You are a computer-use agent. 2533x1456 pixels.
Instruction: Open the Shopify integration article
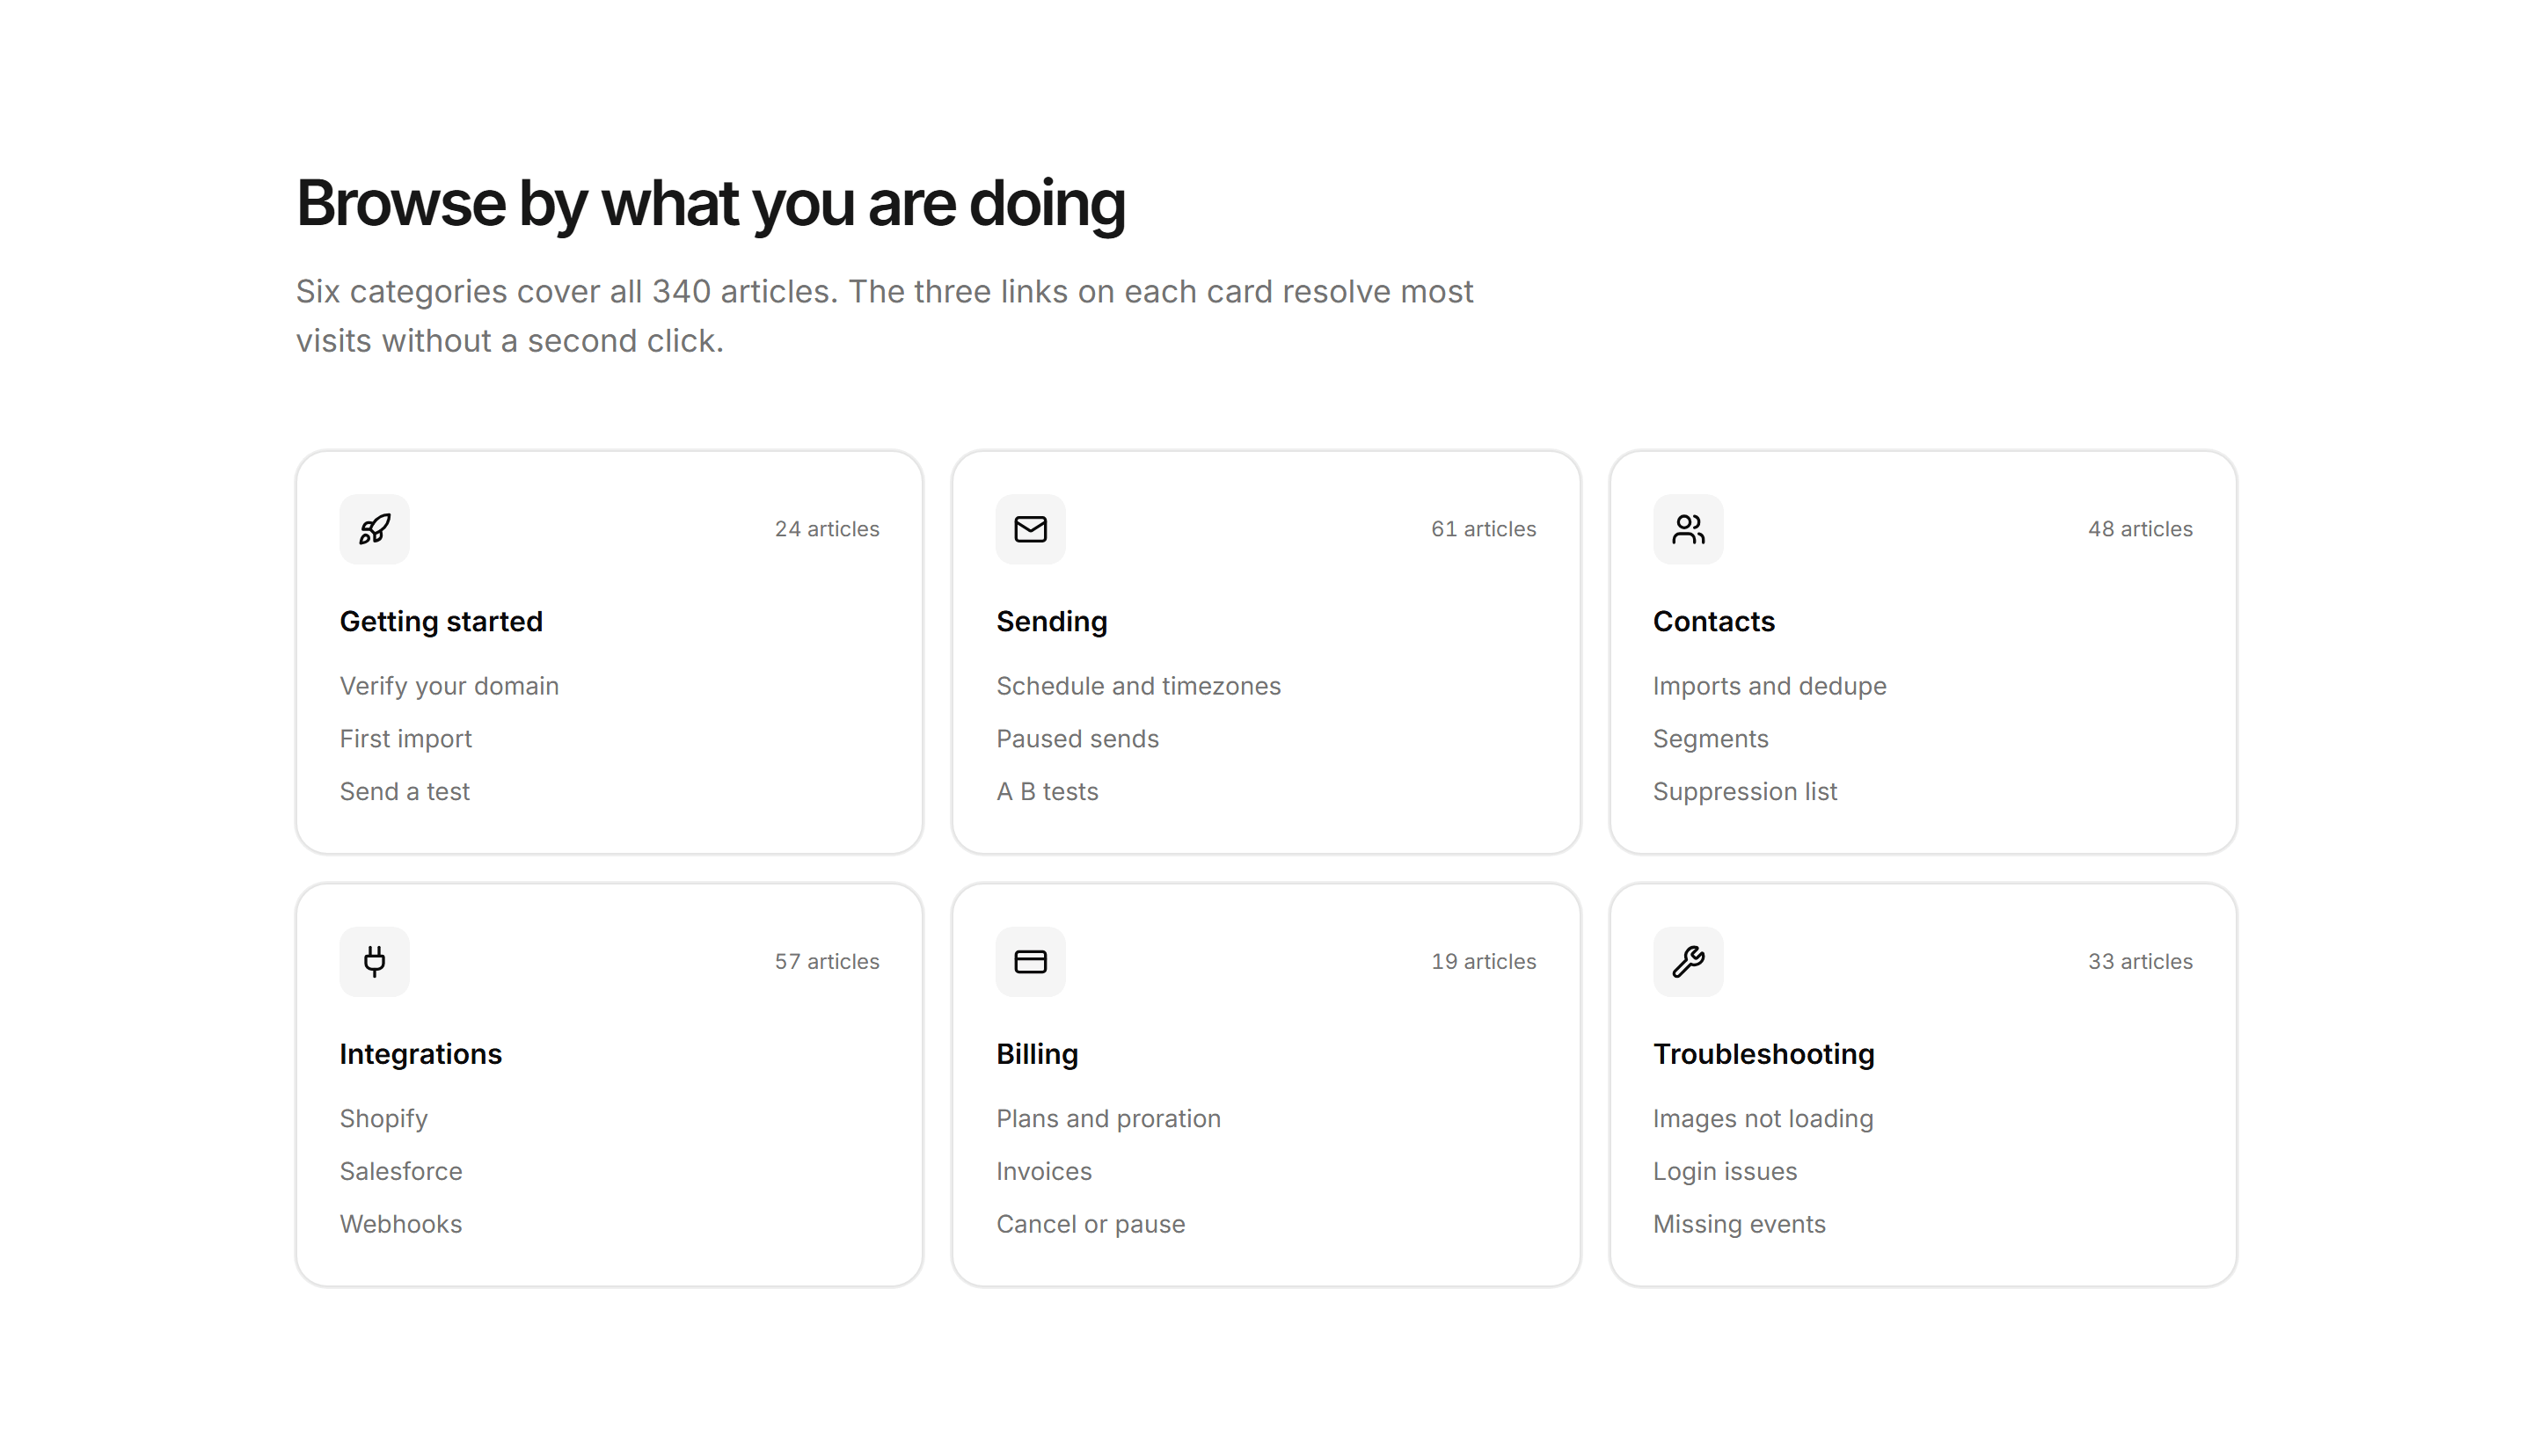[x=383, y=1118]
